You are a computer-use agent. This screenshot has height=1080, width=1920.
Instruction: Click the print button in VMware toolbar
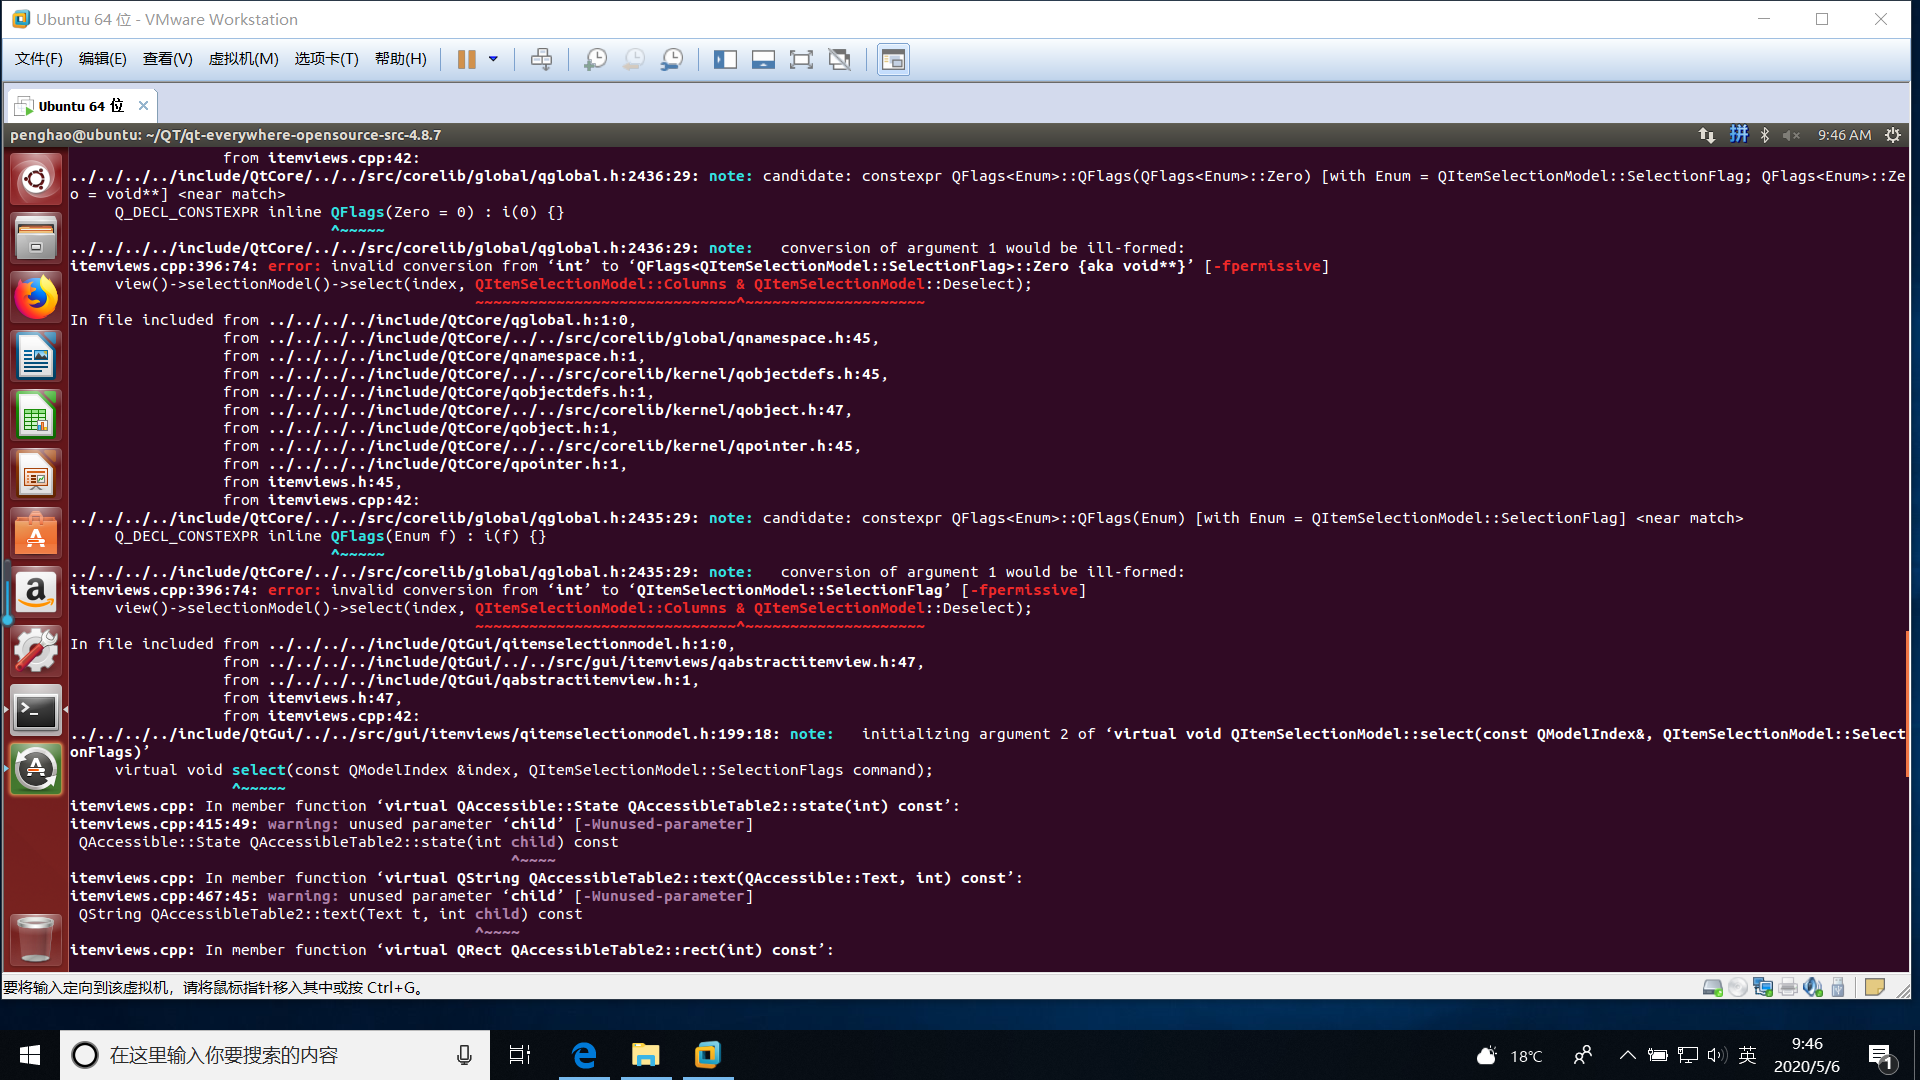pyautogui.click(x=541, y=59)
